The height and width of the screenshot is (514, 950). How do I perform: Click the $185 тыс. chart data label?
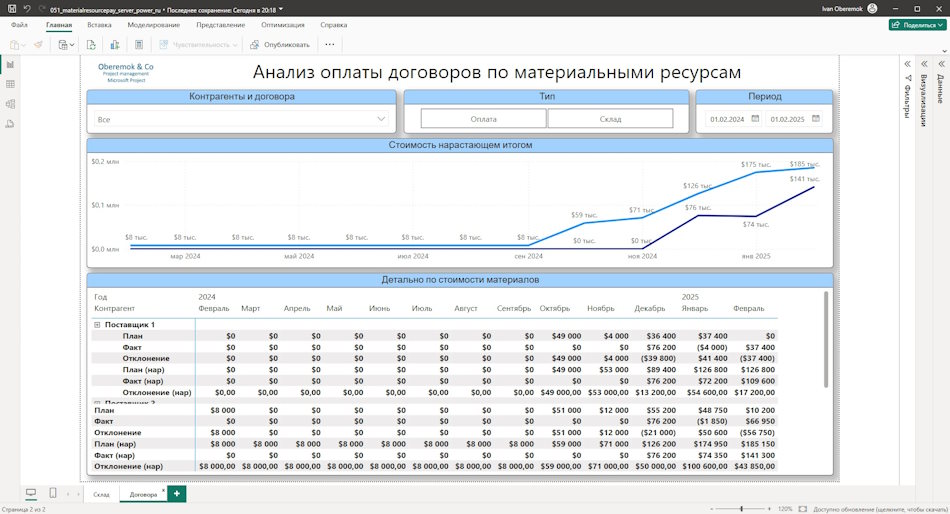pyautogui.click(x=804, y=164)
